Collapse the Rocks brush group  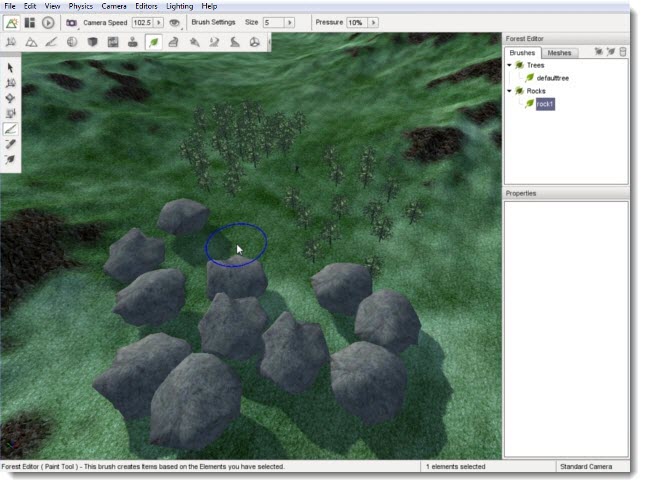coord(509,90)
